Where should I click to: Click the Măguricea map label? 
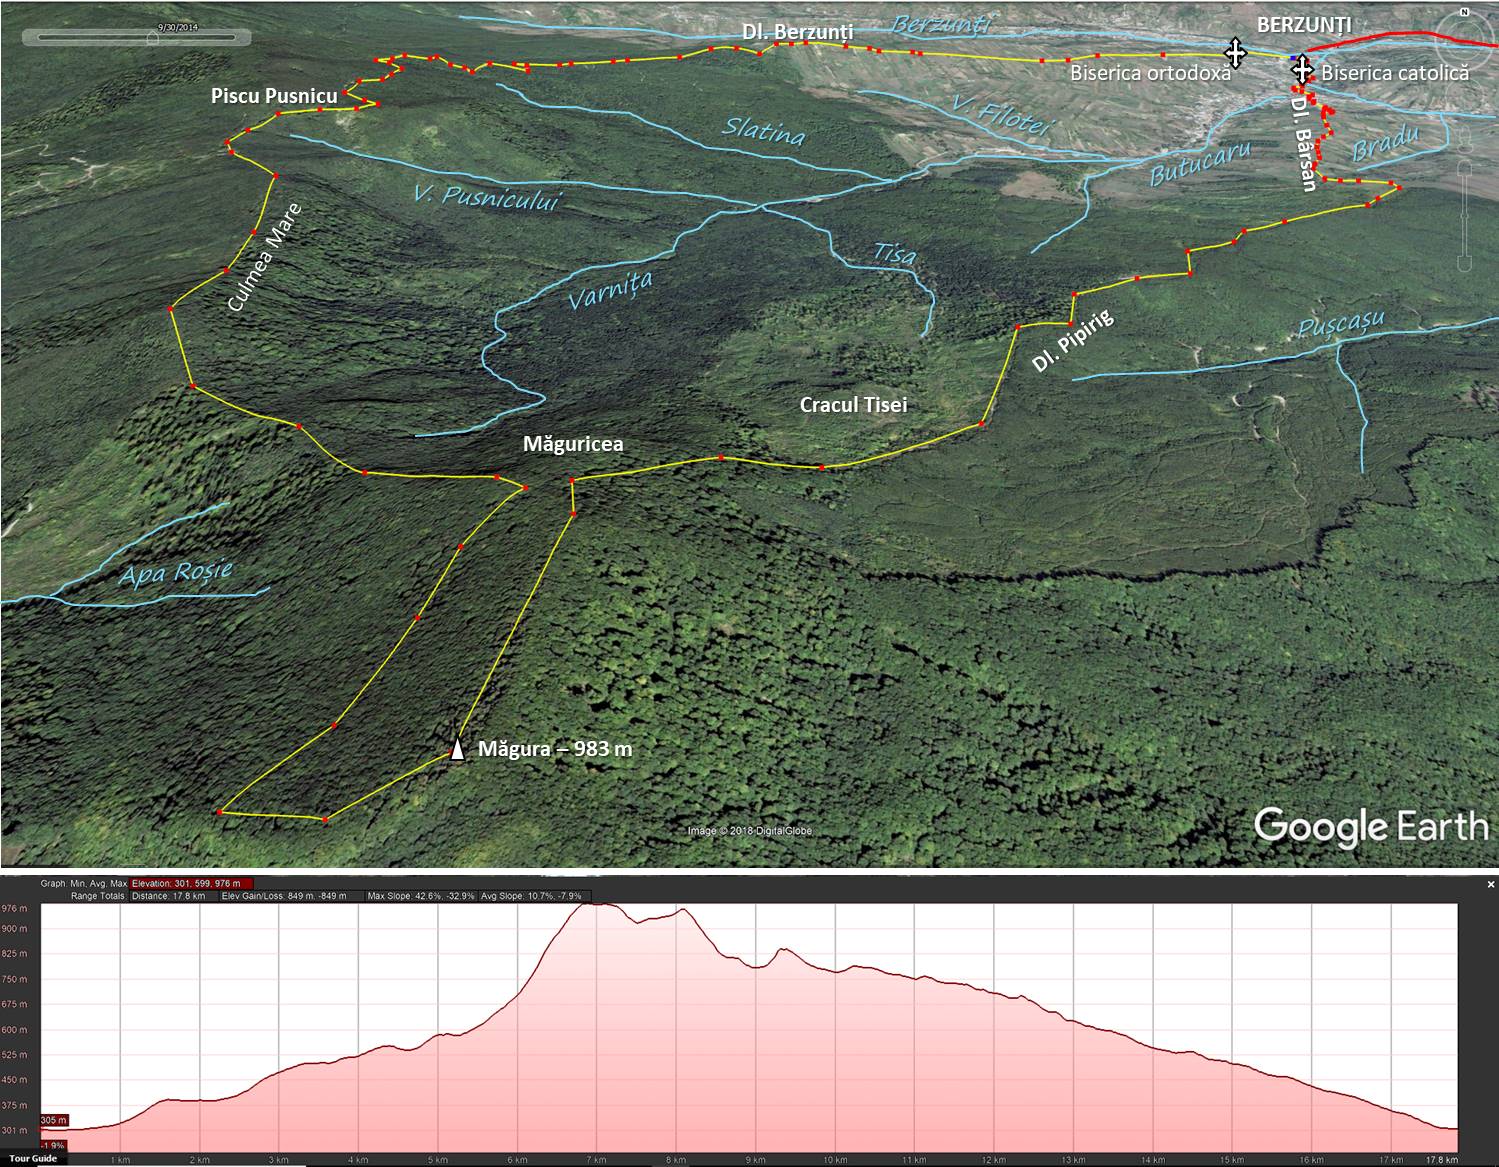pyautogui.click(x=573, y=444)
